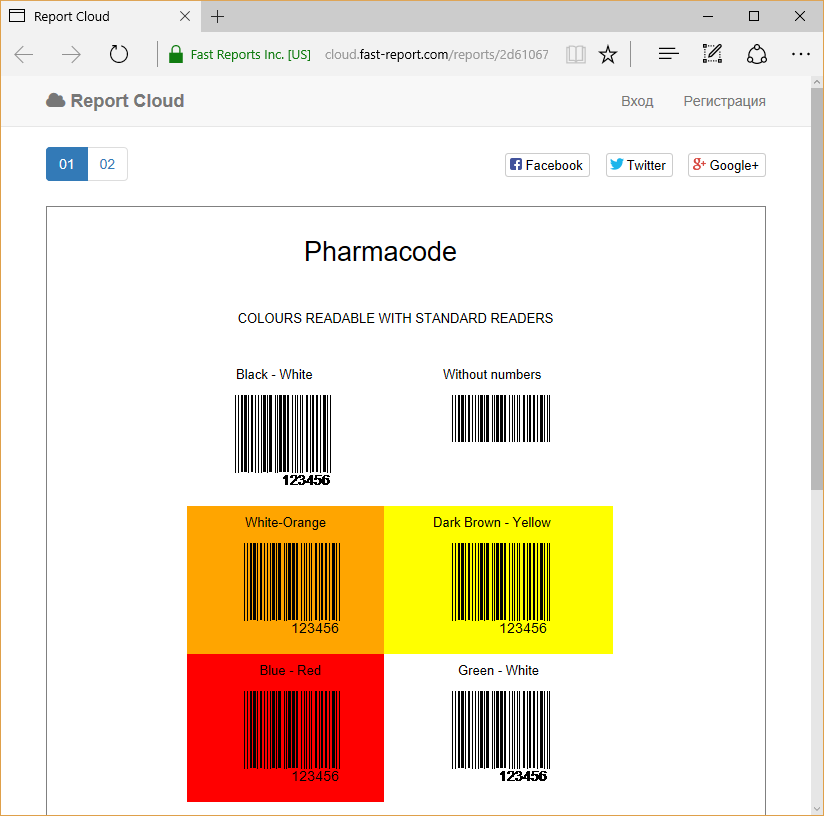The image size is (824, 816).
Task: Click the Black - White barcode
Action: pyautogui.click(x=283, y=440)
